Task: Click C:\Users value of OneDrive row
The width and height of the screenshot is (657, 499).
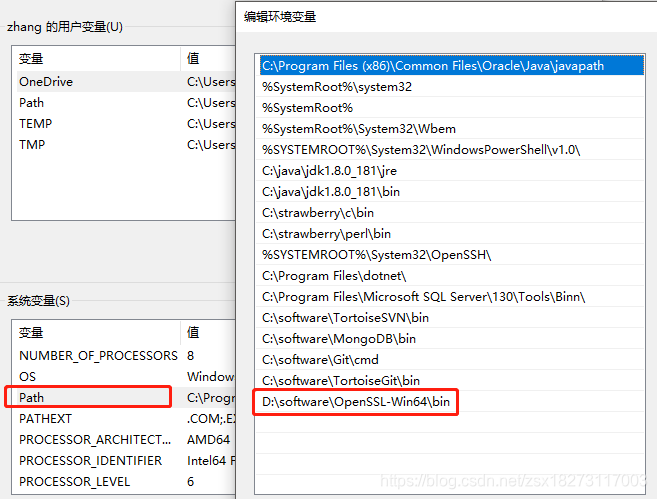Action: point(211,82)
